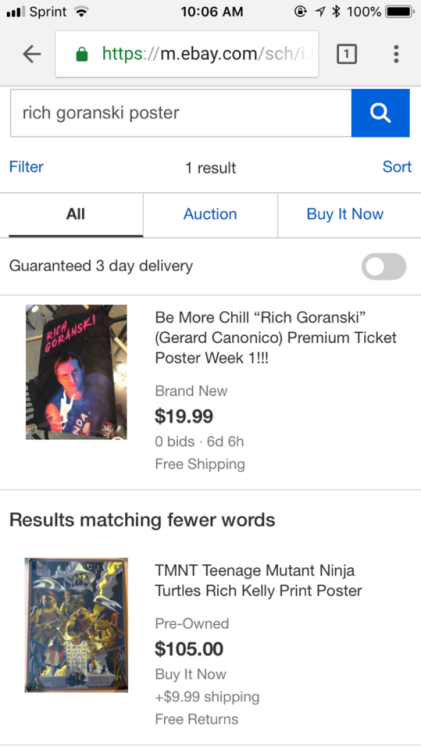Tap the blue search magnifier button
This screenshot has width=421, height=750.
point(380,113)
